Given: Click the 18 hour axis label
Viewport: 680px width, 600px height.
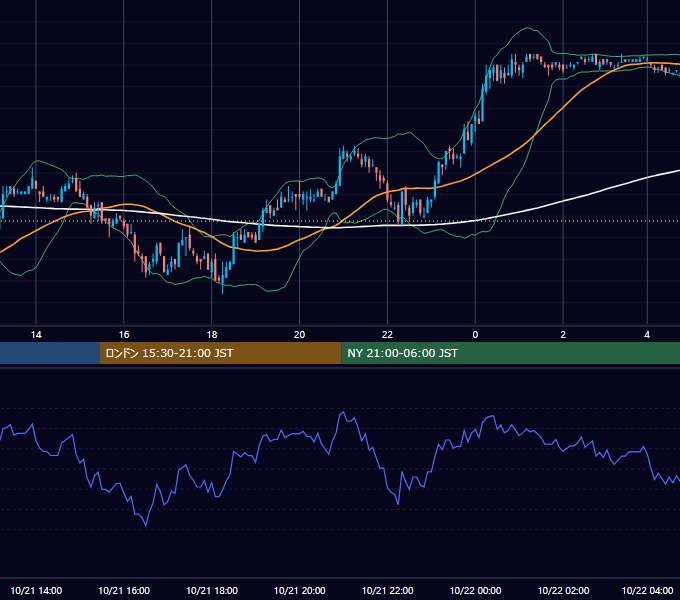Looking at the screenshot, I should [212, 335].
